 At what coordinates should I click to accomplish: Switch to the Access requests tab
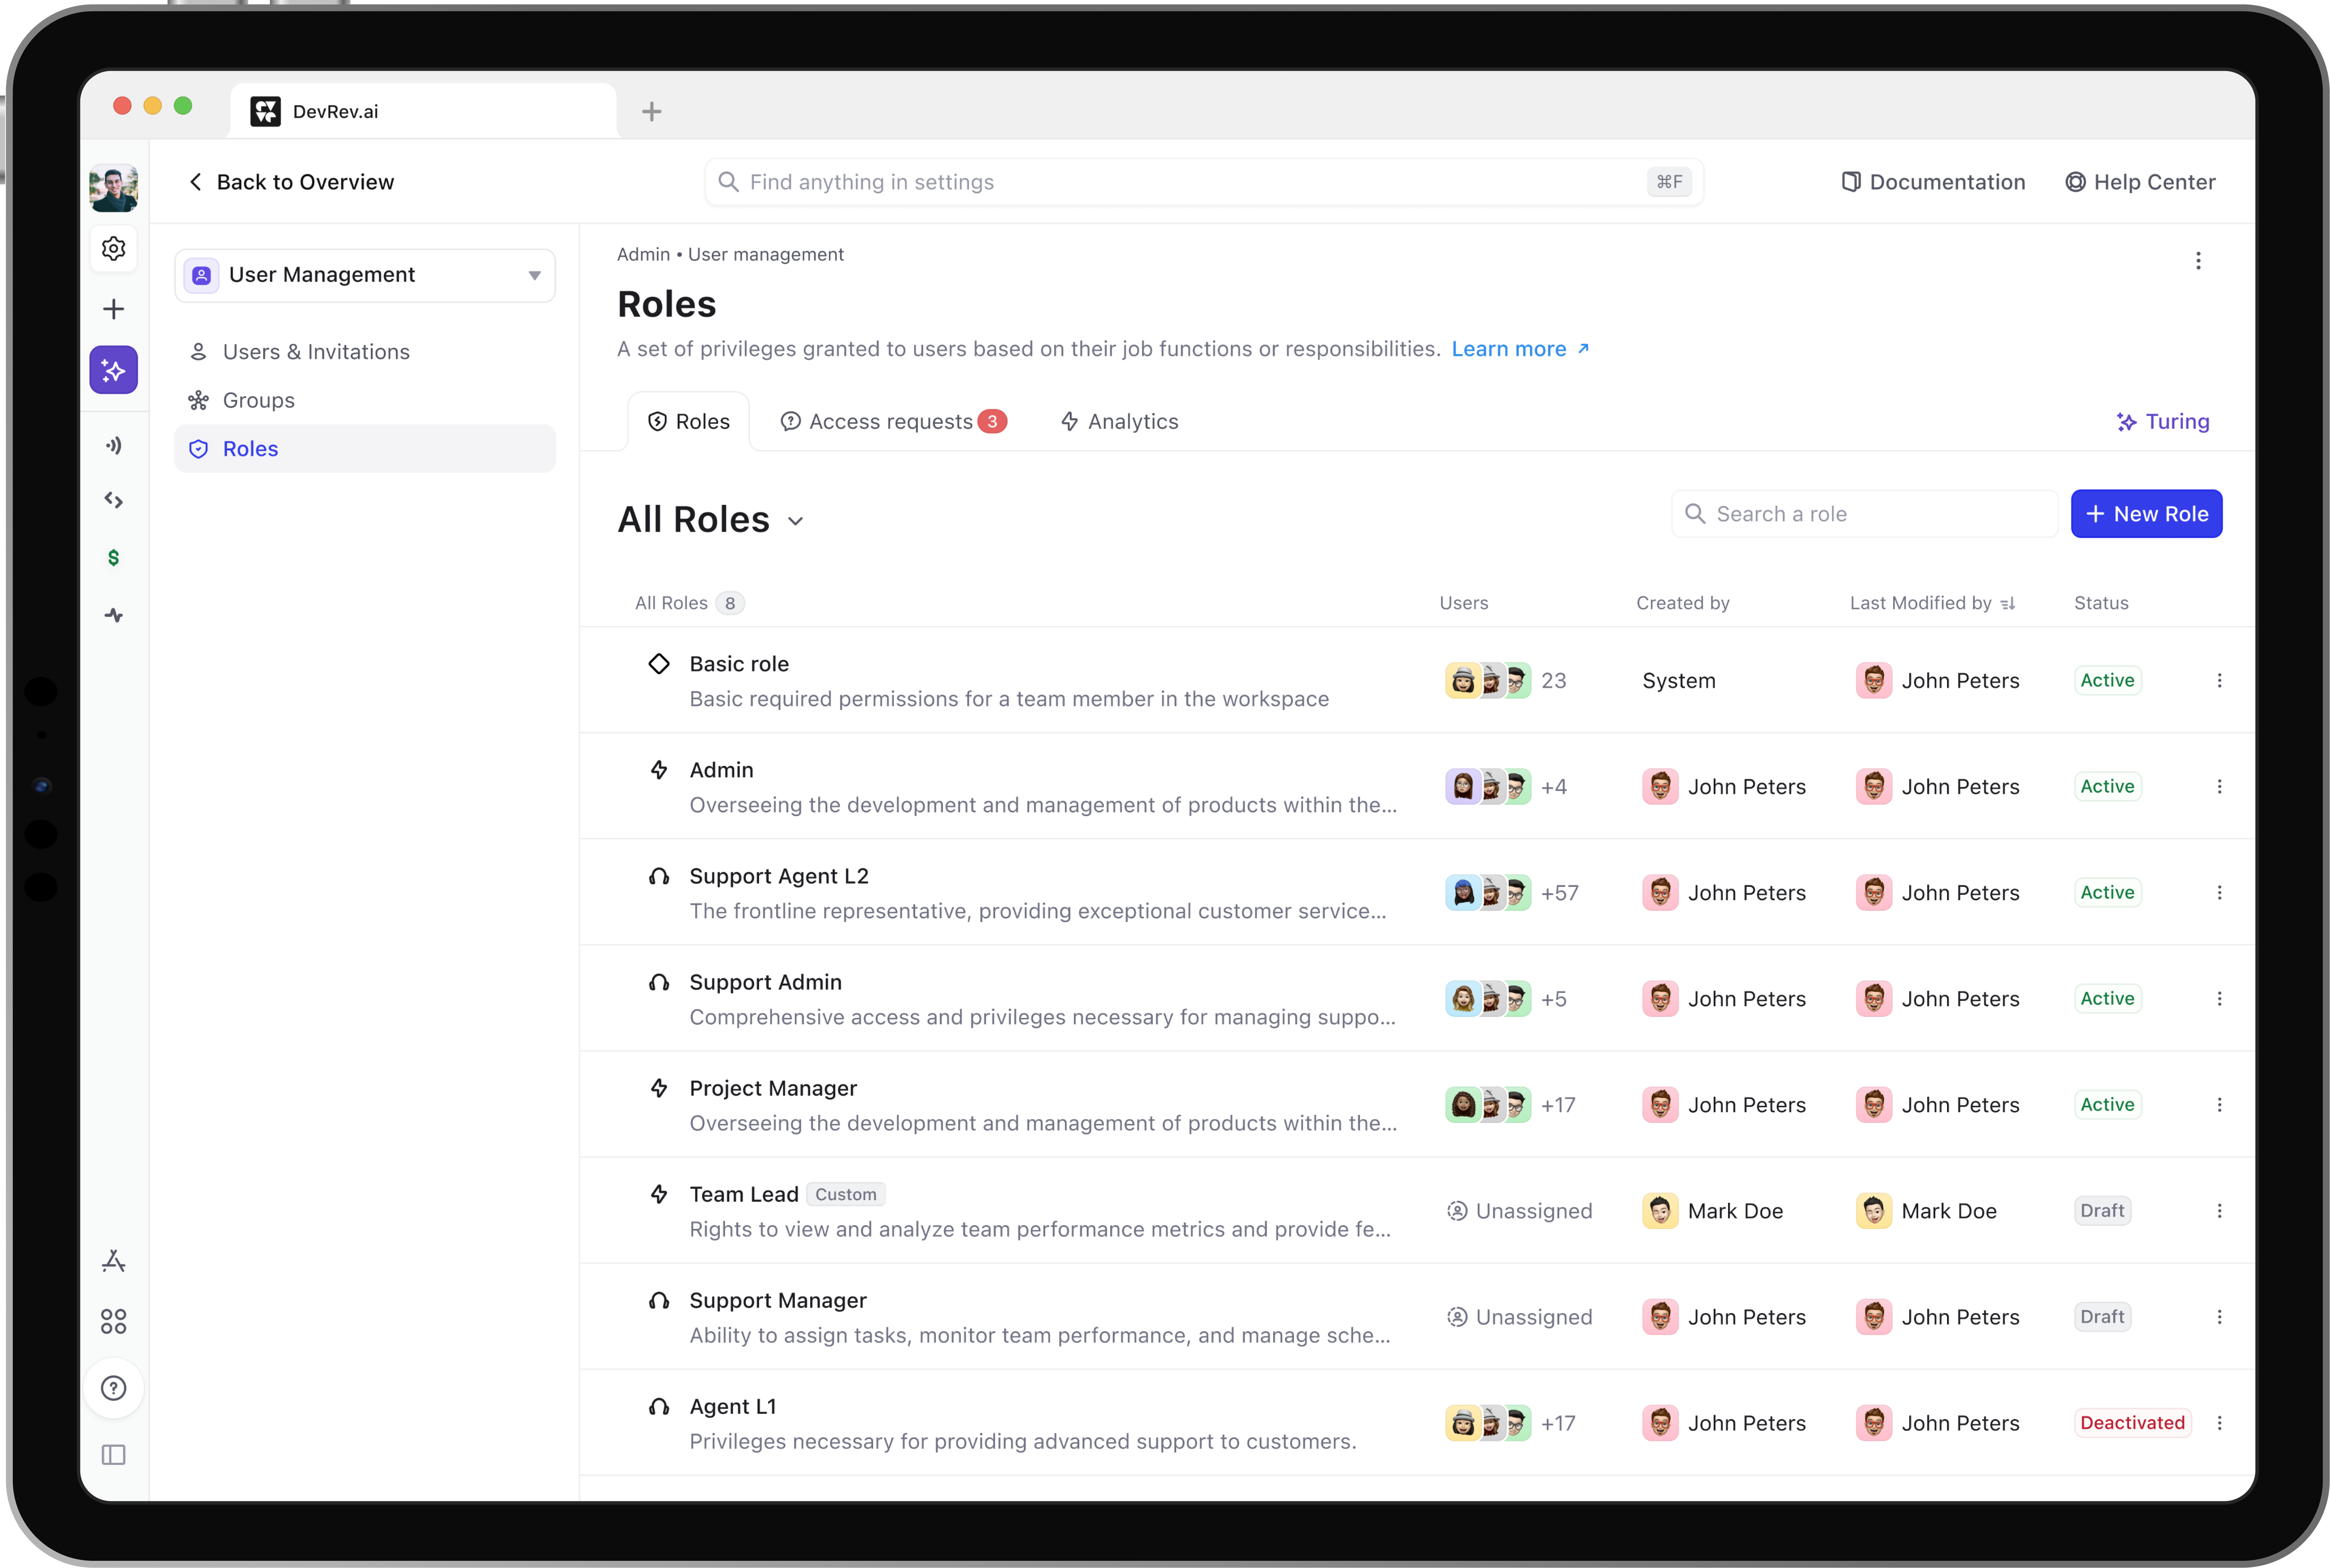[x=893, y=422]
